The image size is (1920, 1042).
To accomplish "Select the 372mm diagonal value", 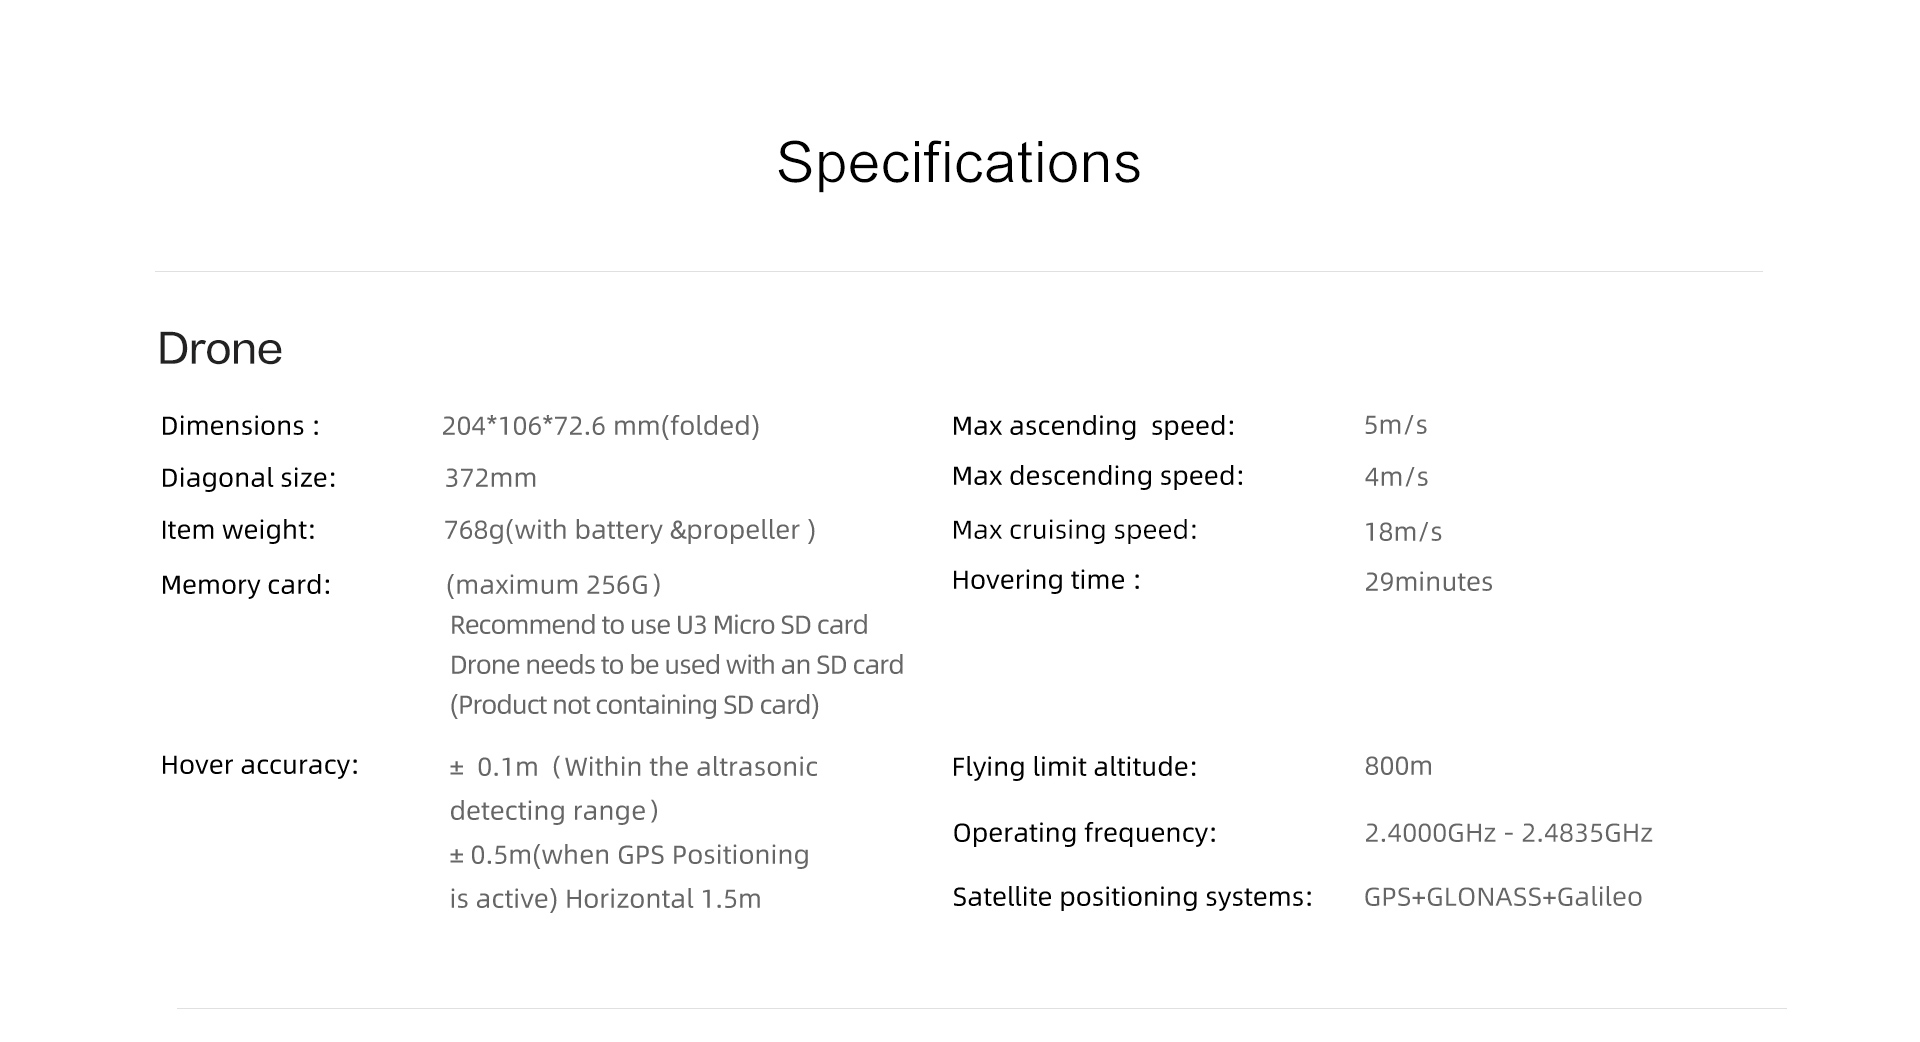I will click(x=491, y=478).
